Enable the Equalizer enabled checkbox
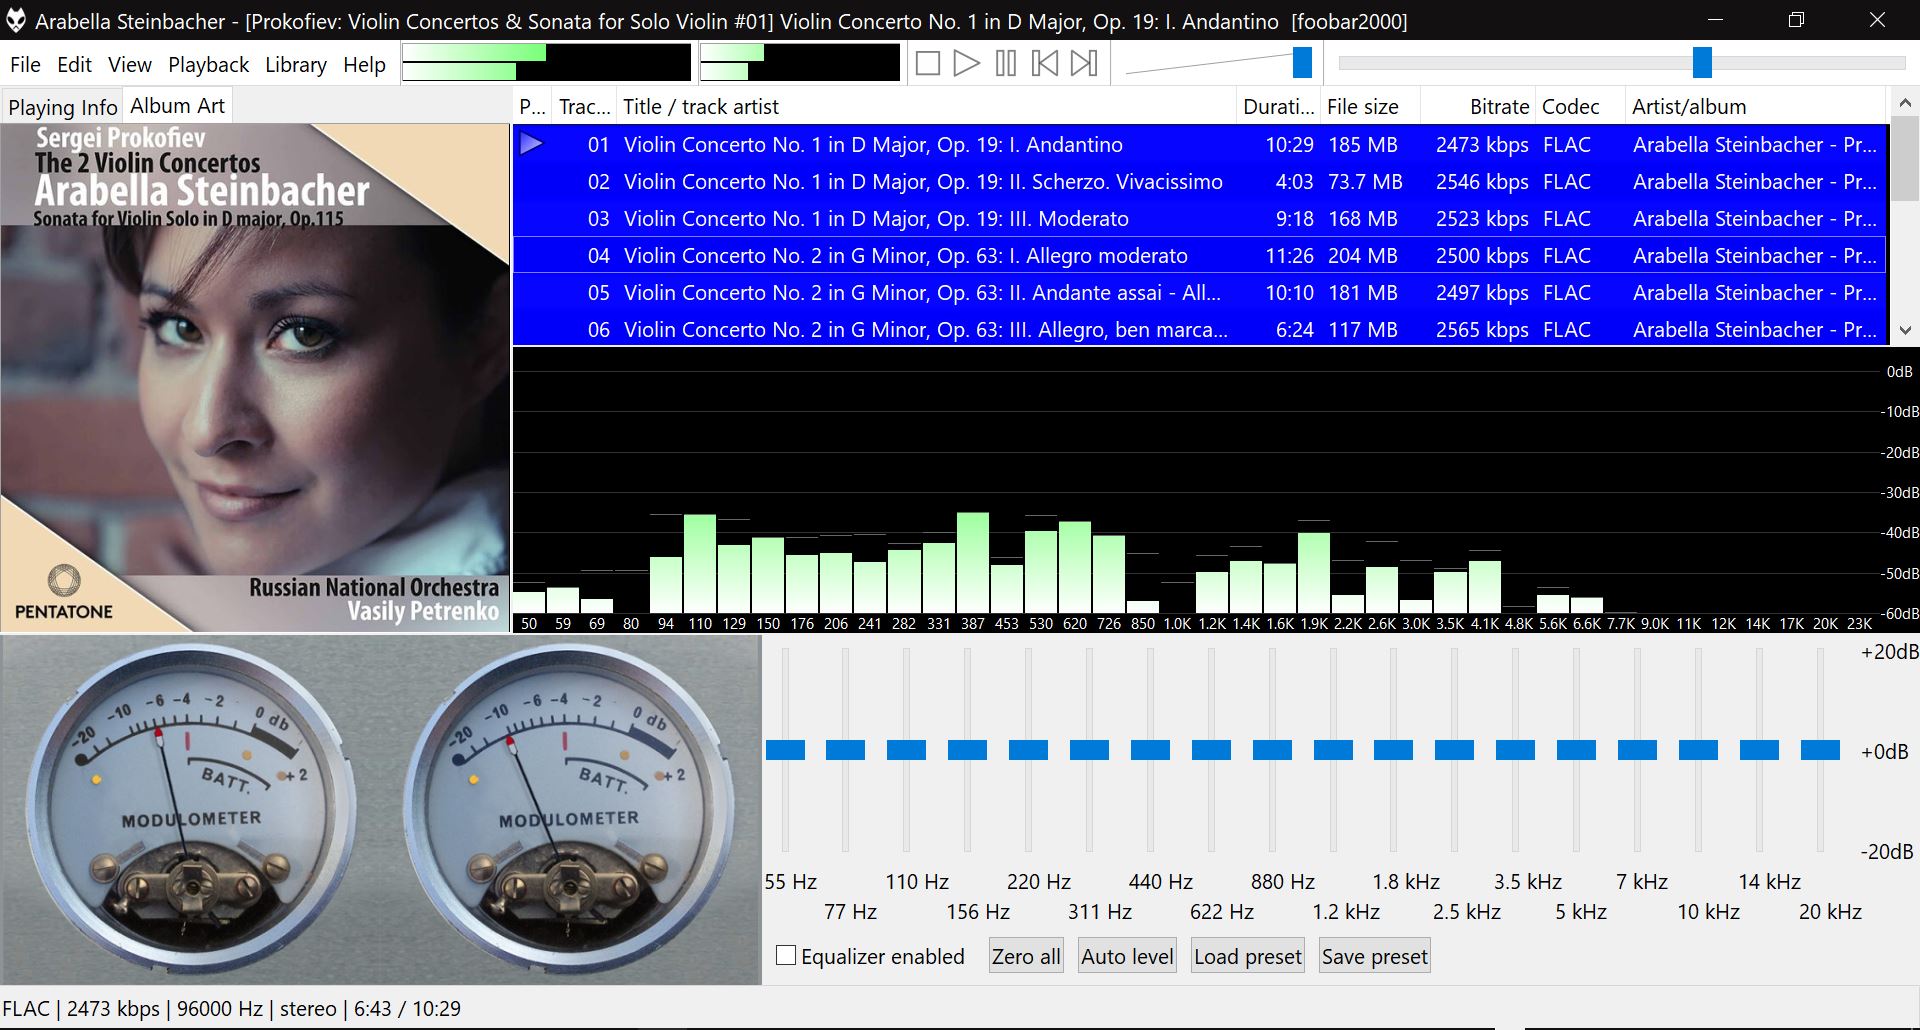 (x=786, y=956)
